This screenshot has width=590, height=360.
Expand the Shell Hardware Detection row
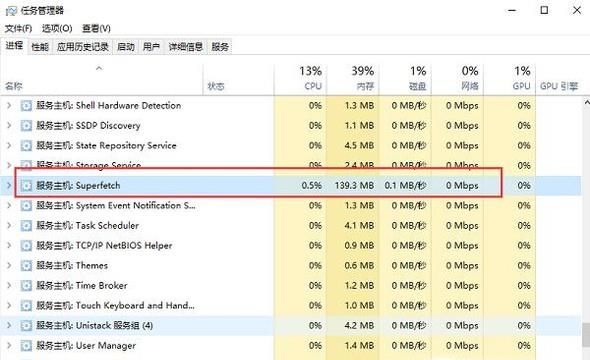(x=9, y=106)
